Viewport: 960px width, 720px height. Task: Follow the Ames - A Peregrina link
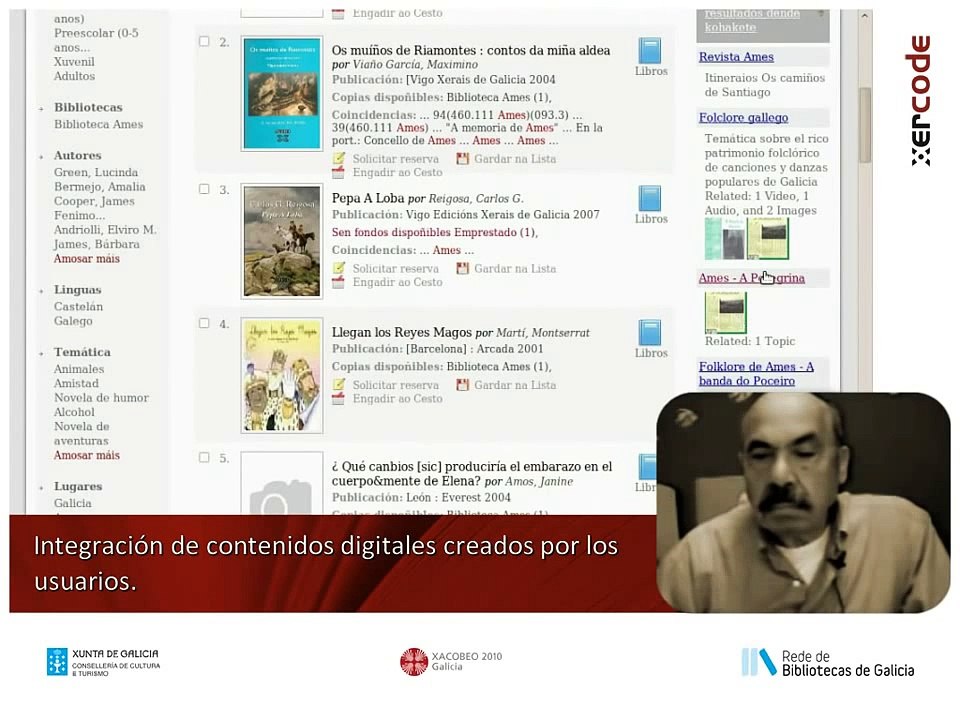(x=751, y=278)
